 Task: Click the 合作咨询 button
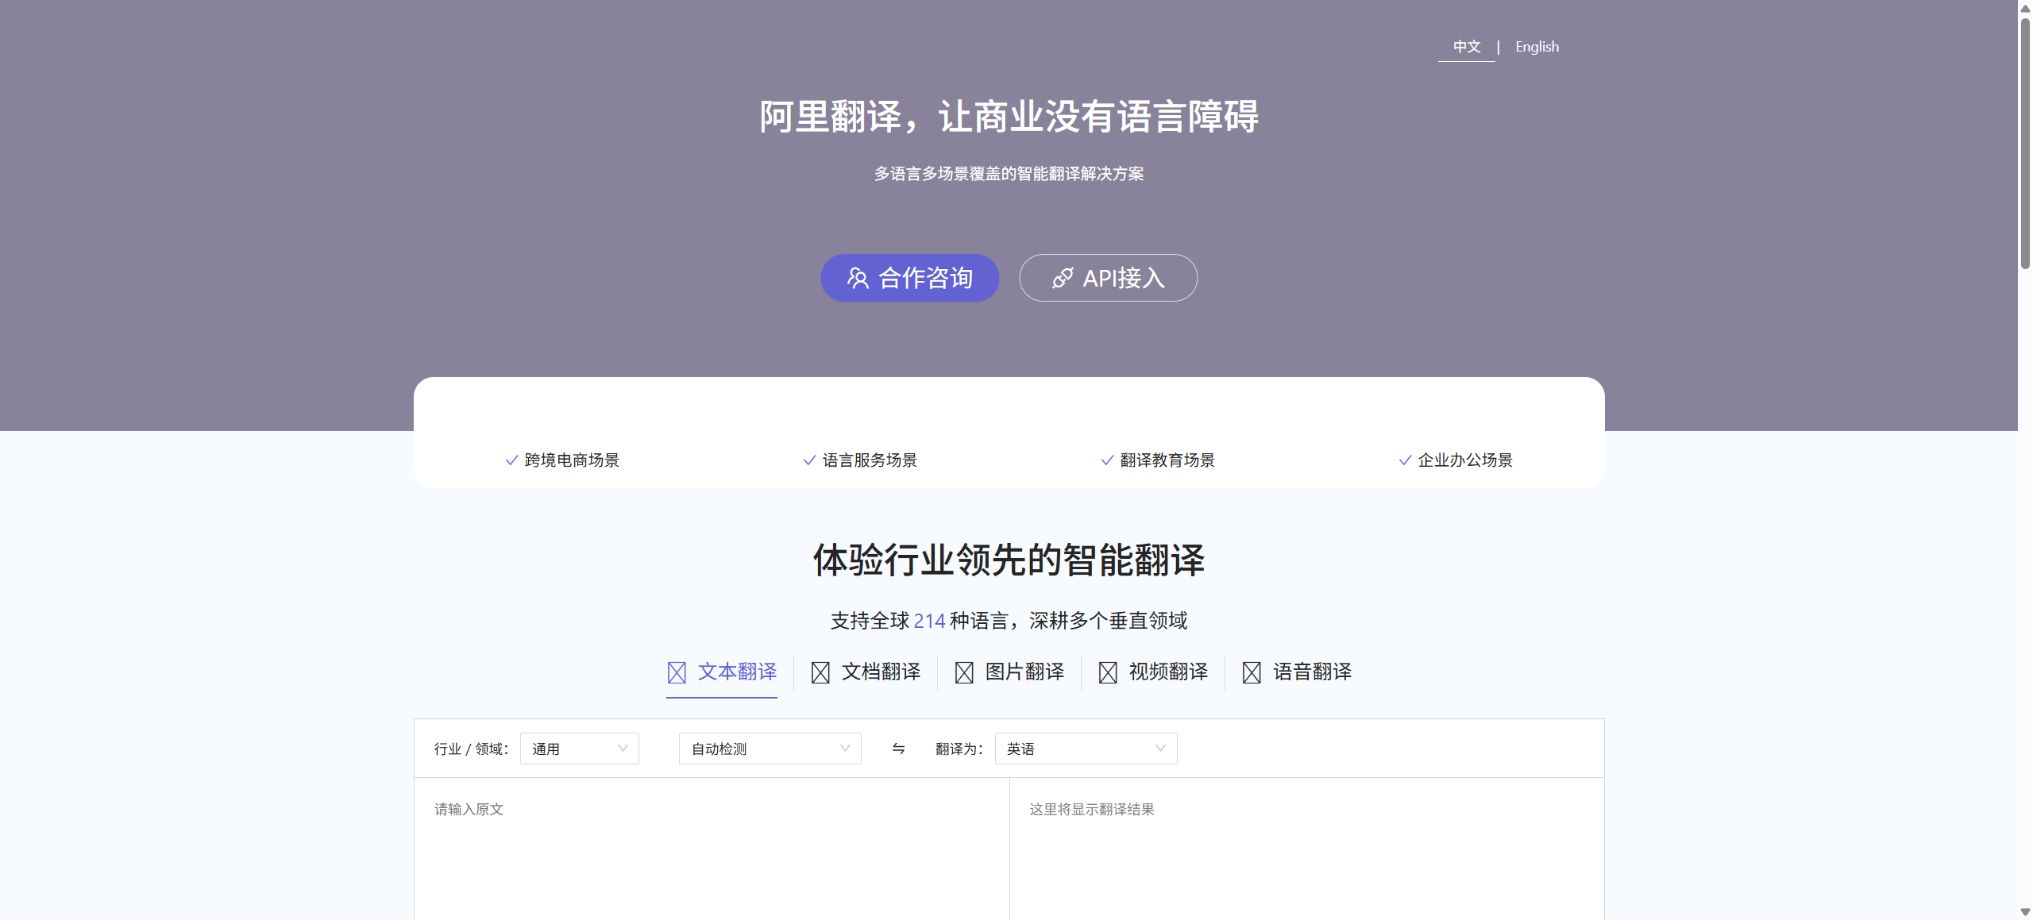coord(910,278)
